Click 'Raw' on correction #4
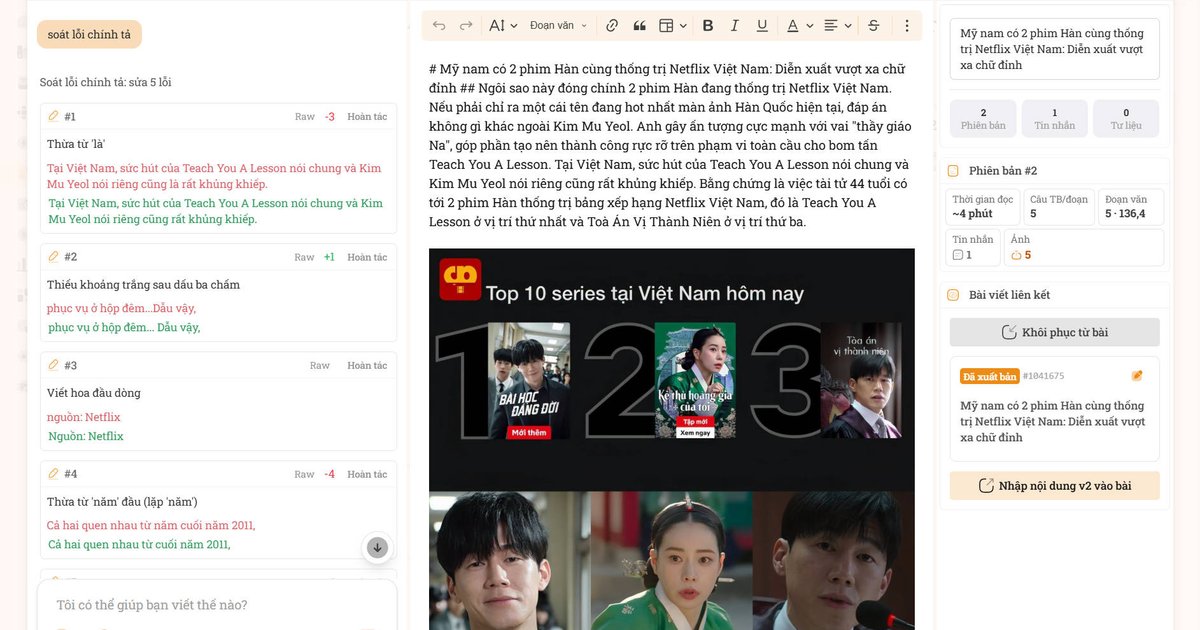This screenshot has height=630, width=1200. coord(305,474)
